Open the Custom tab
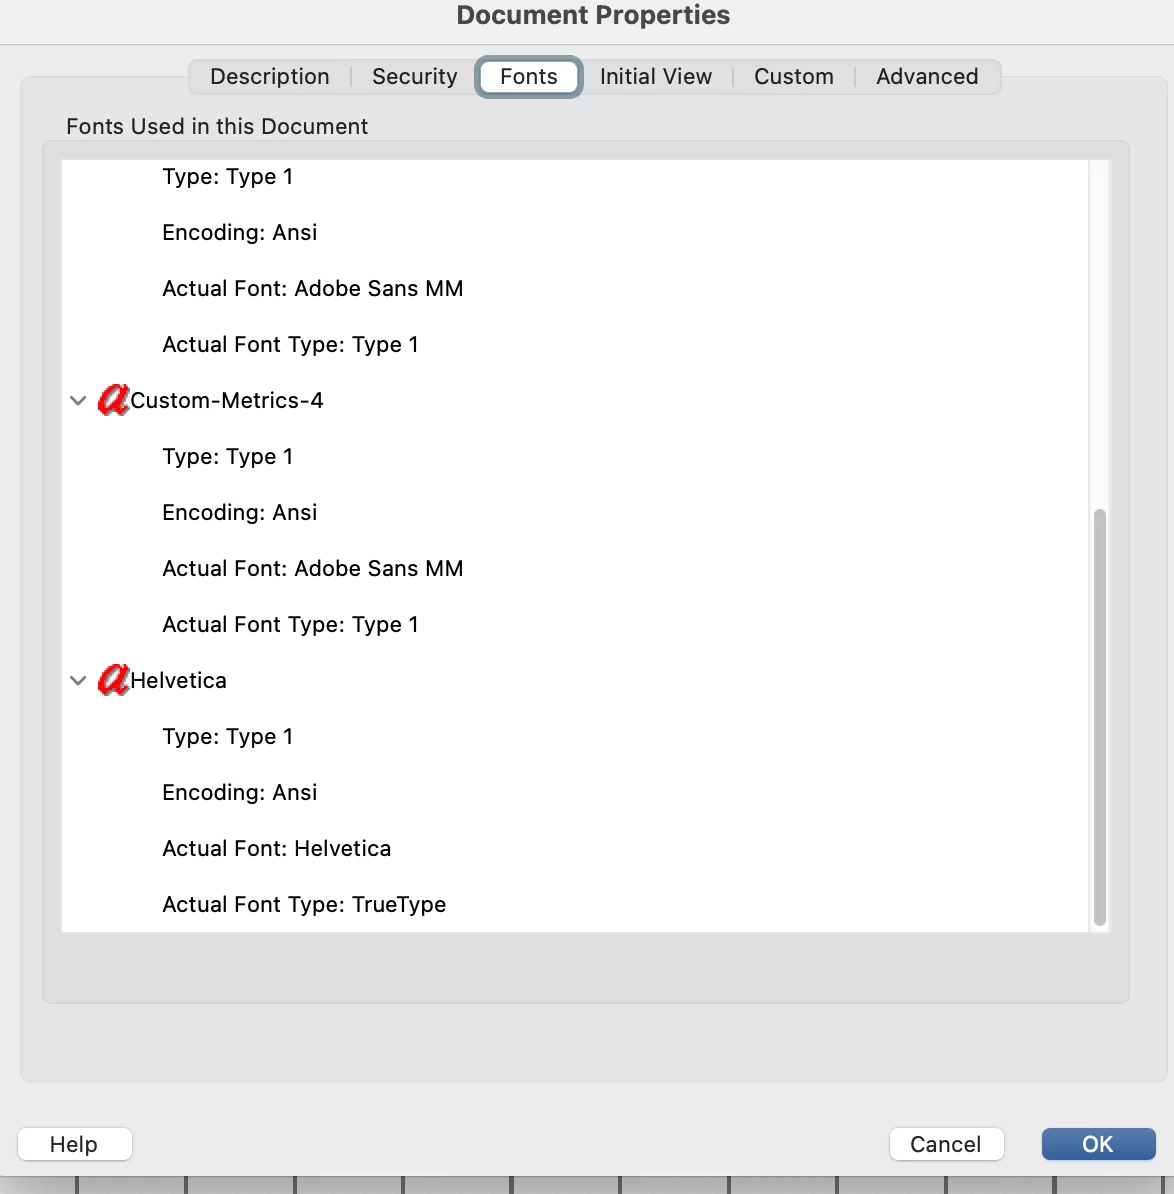1174x1194 pixels. (793, 77)
